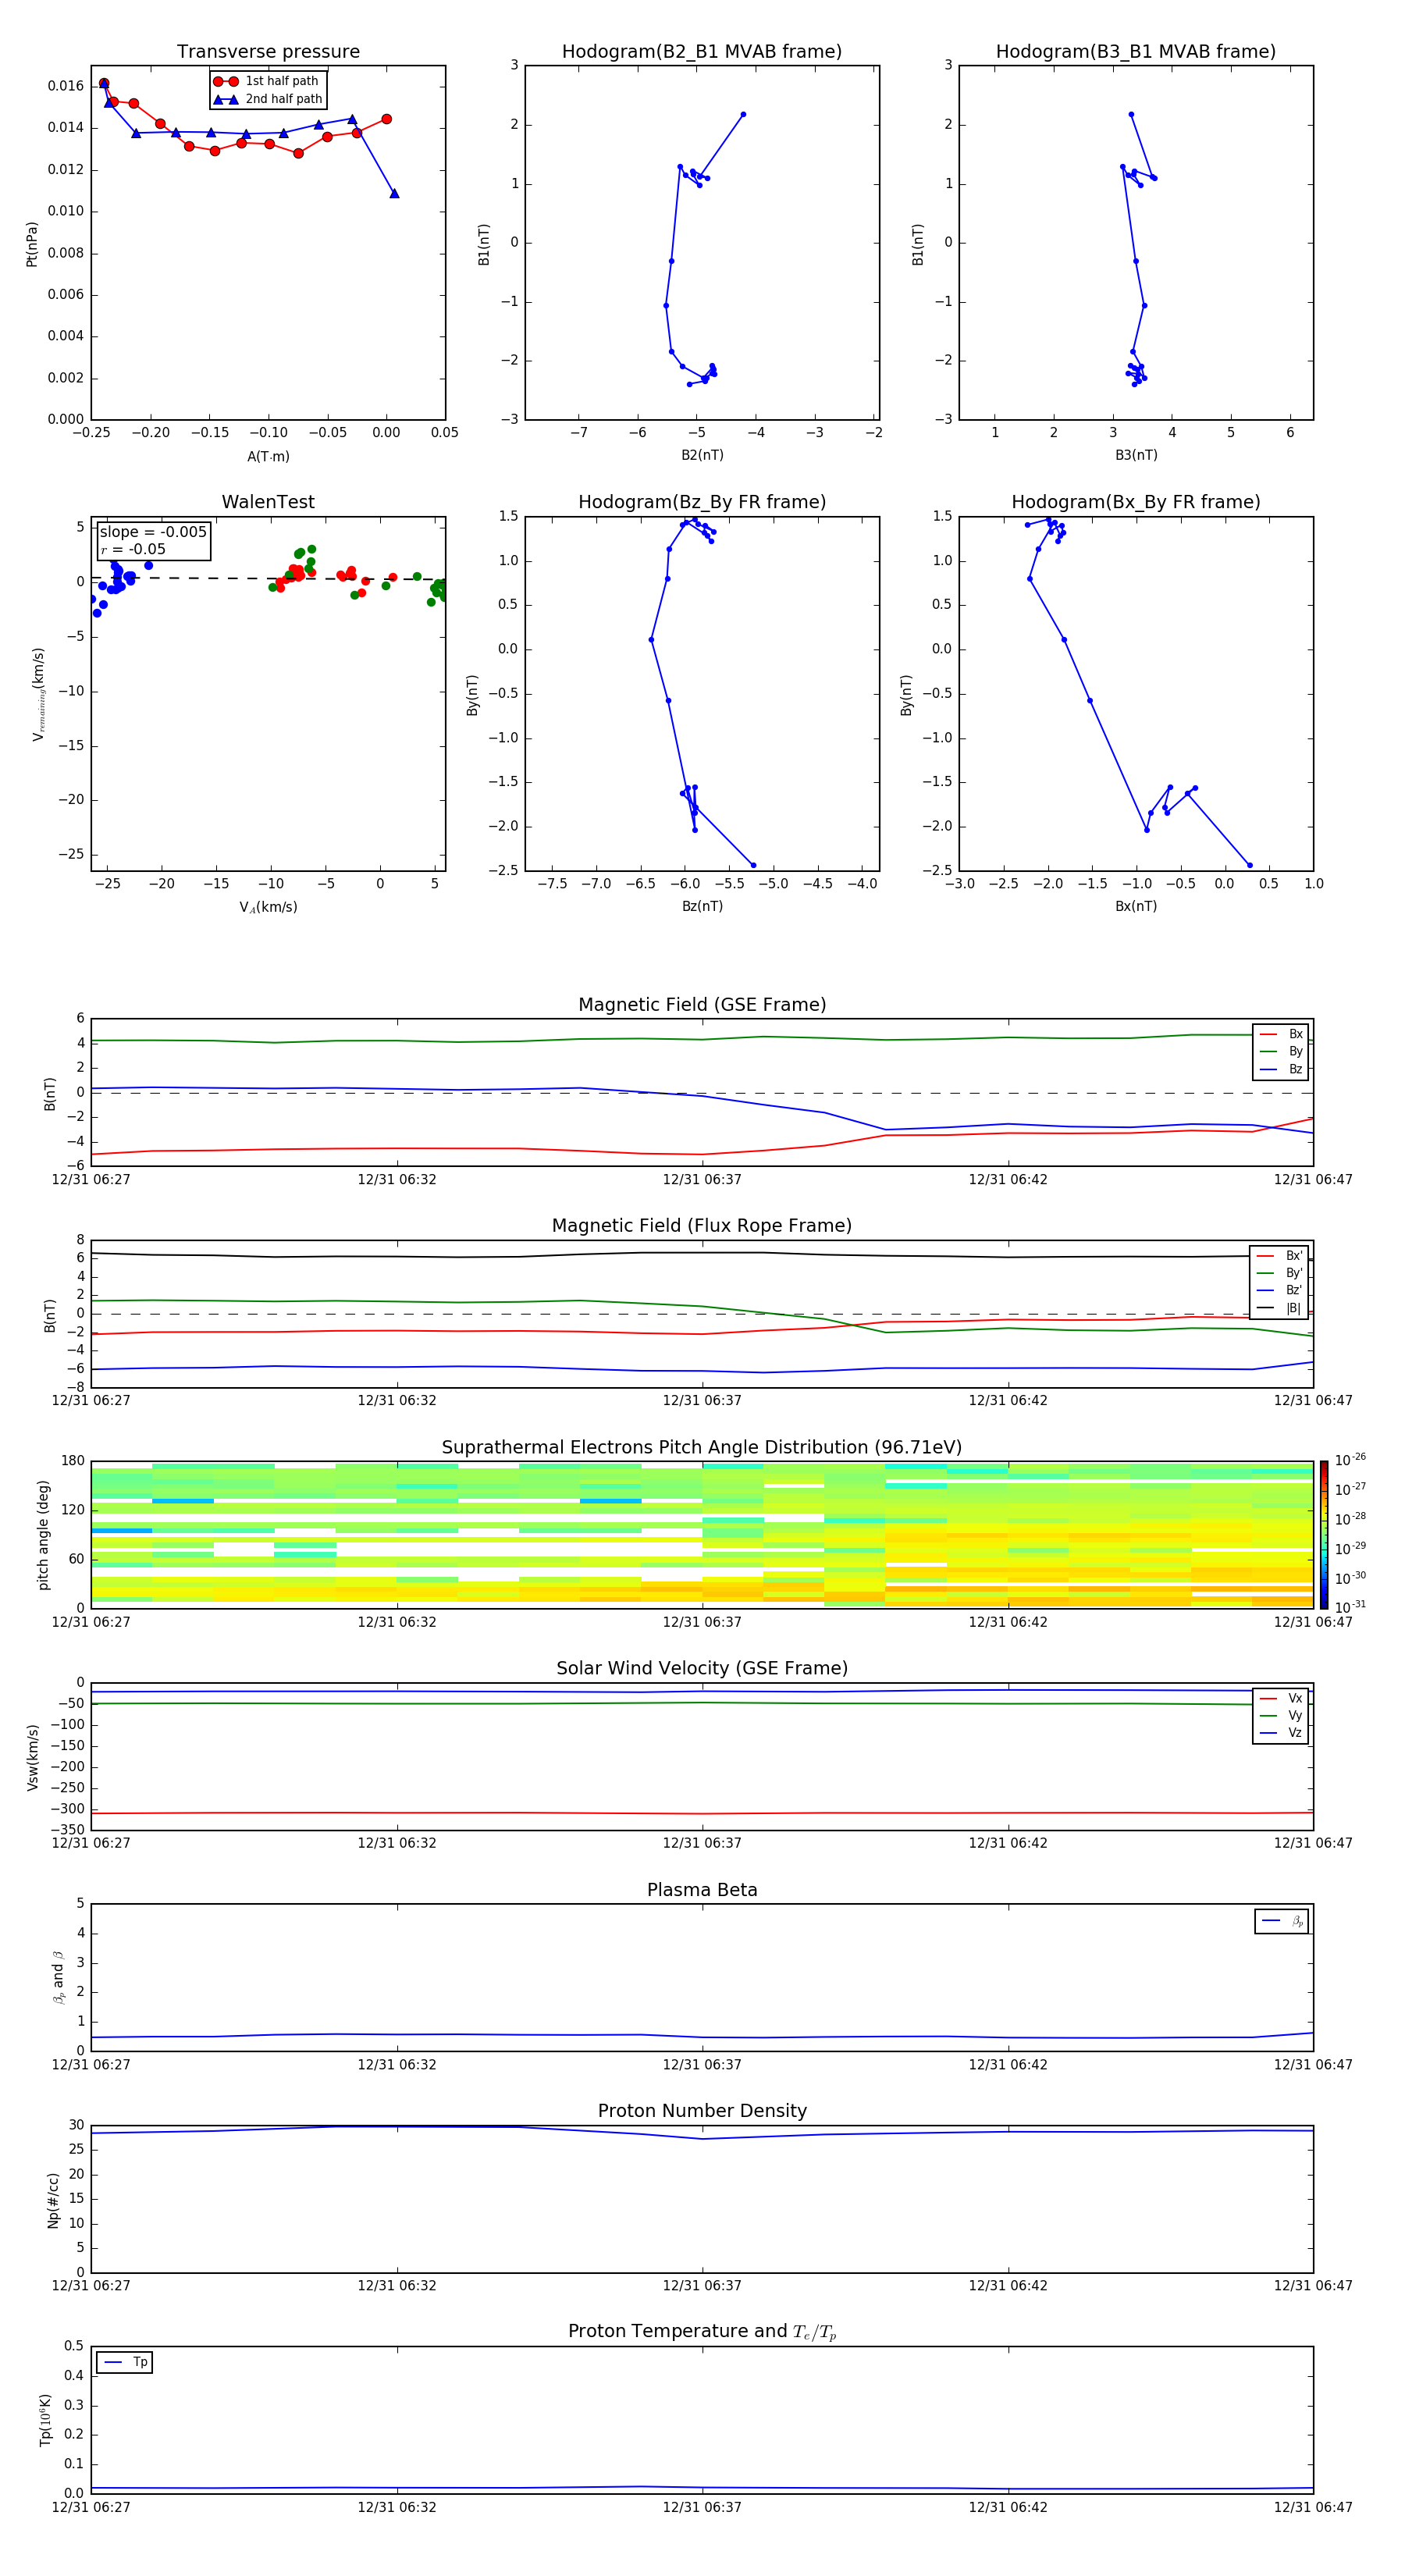Click the 'Np(#/cc)' y-axis label
This screenshot has width=1405, height=2576.
tap(53, 2199)
